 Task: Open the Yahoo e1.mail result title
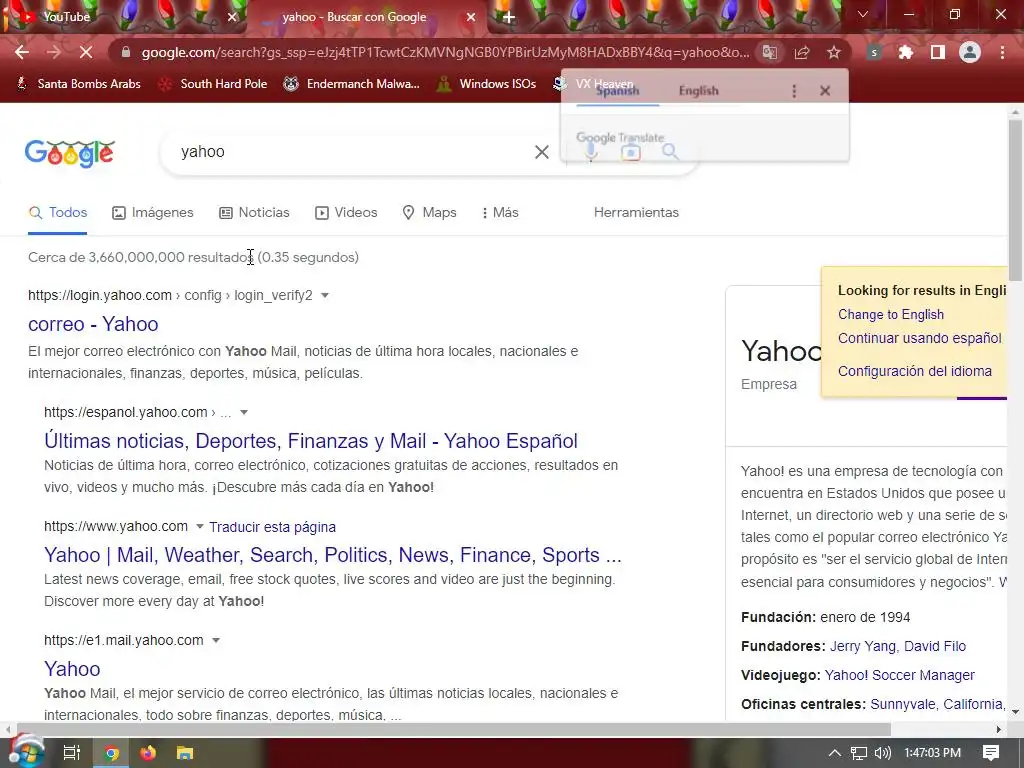click(x=72, y=669)
